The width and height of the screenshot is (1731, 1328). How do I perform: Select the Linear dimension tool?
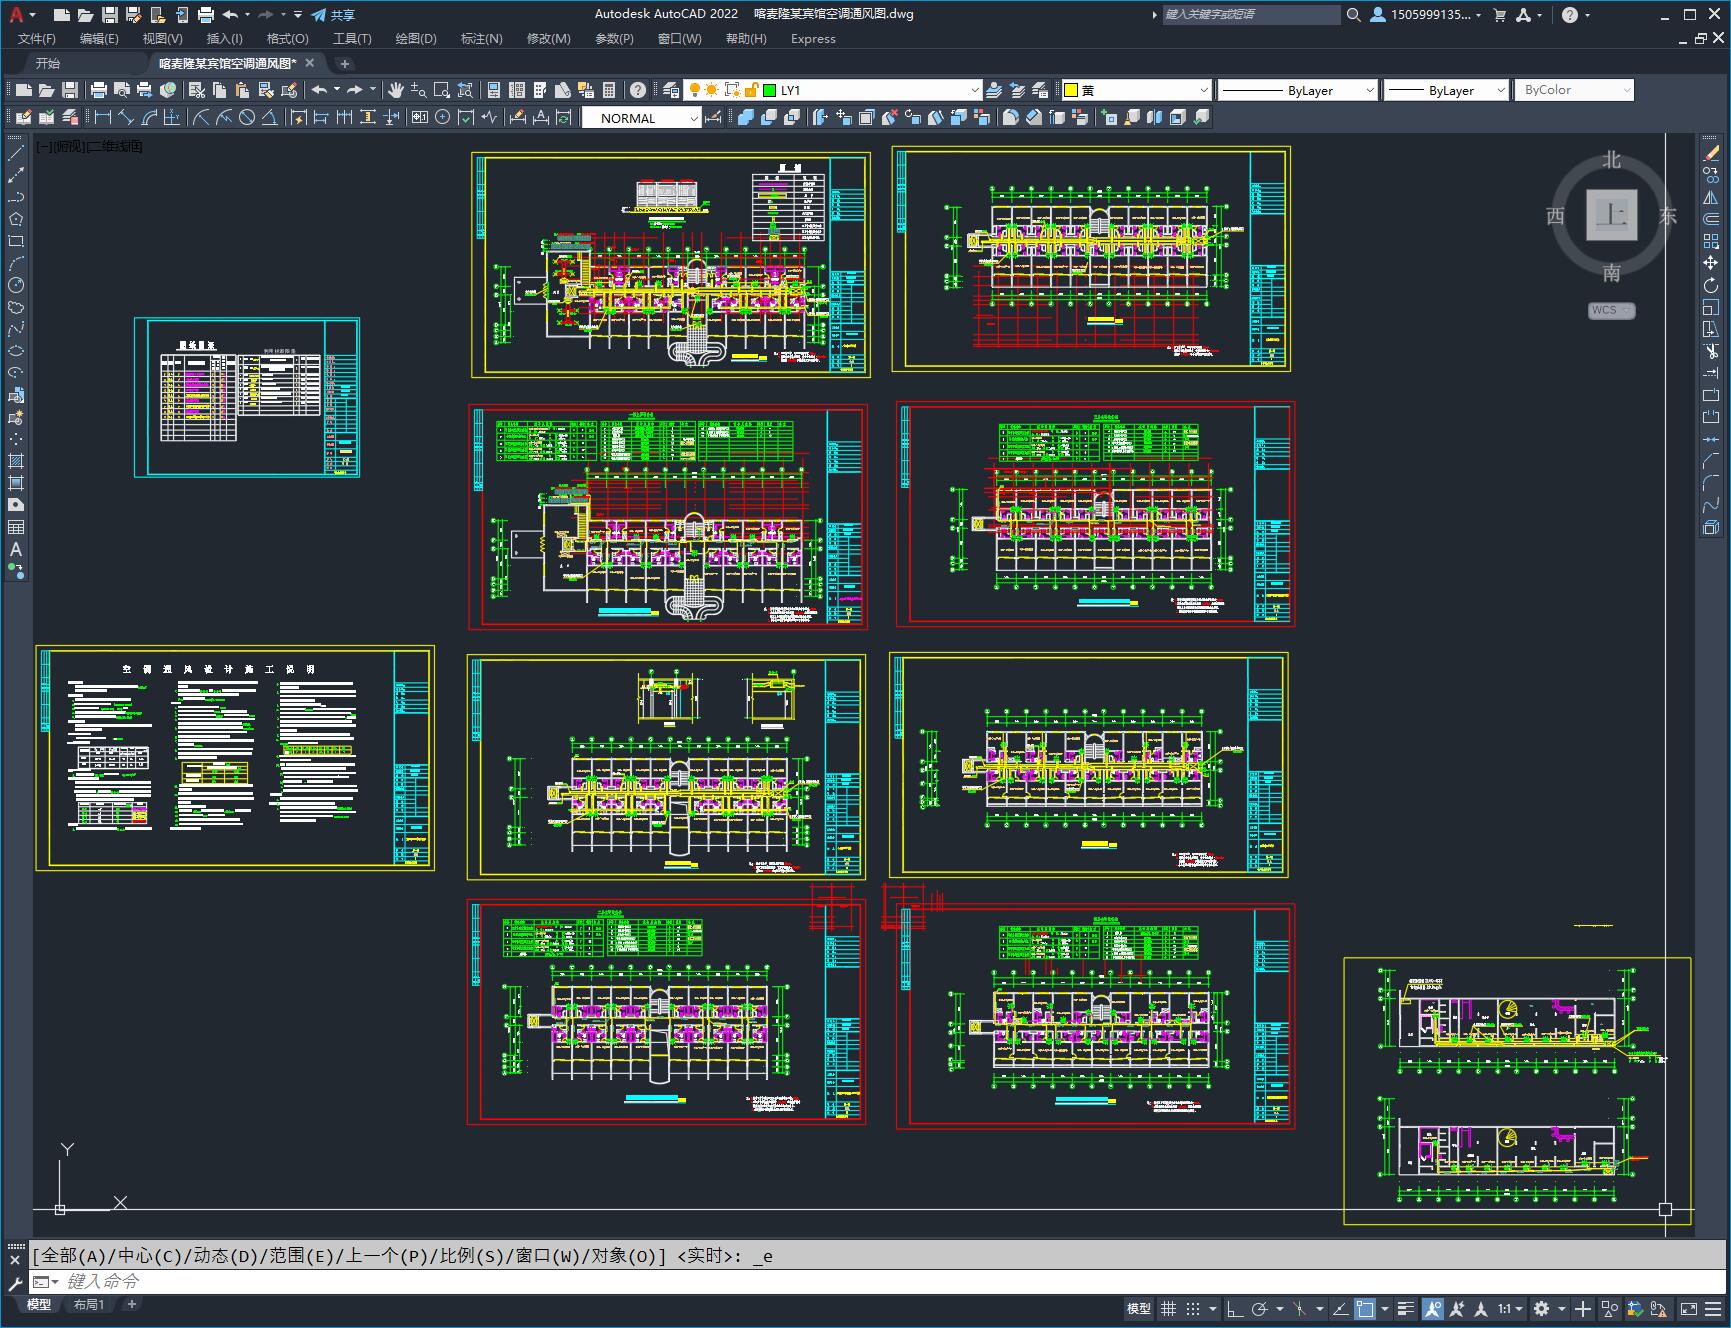click(102, 118)
